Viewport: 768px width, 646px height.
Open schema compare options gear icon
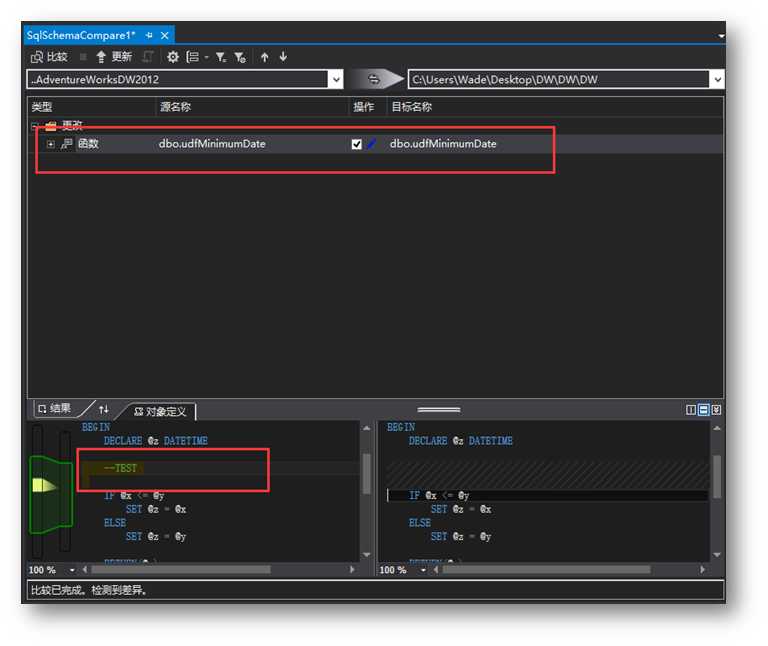tap(172, 57)
